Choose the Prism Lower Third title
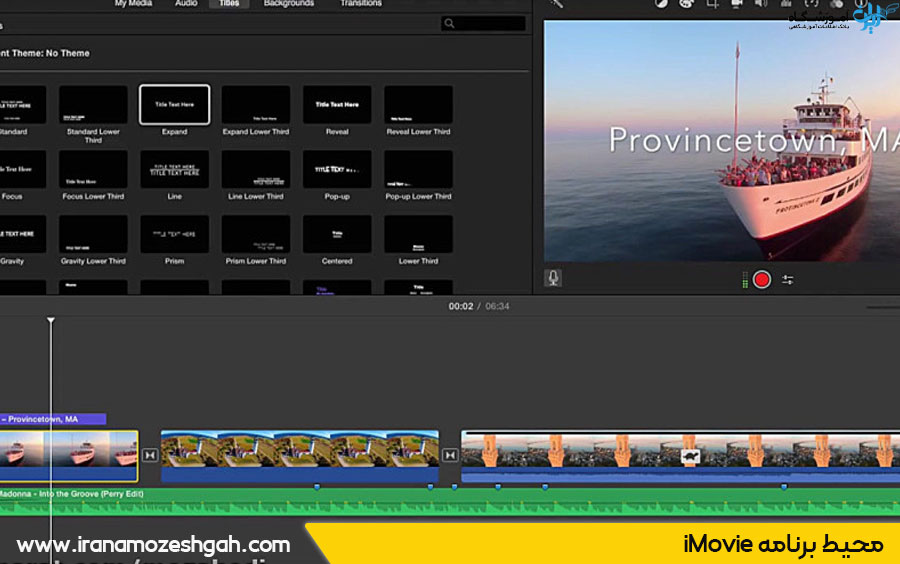 [x=255, y=234]
